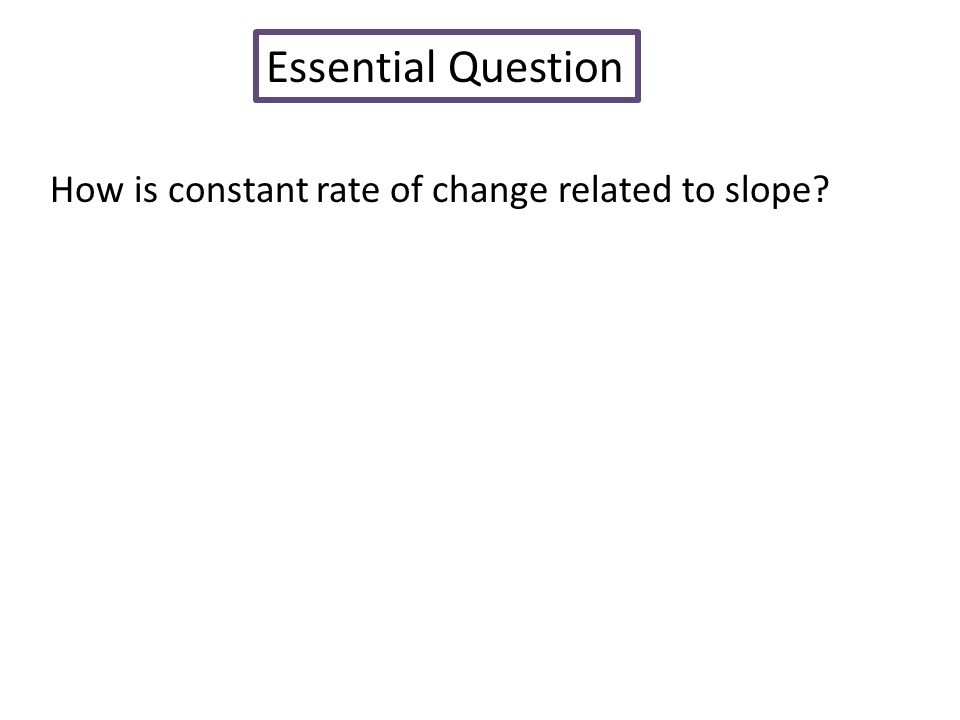This screenshot has height=720, width=960.
Task: Click the word "of" in the question
Action: [407, 190]
